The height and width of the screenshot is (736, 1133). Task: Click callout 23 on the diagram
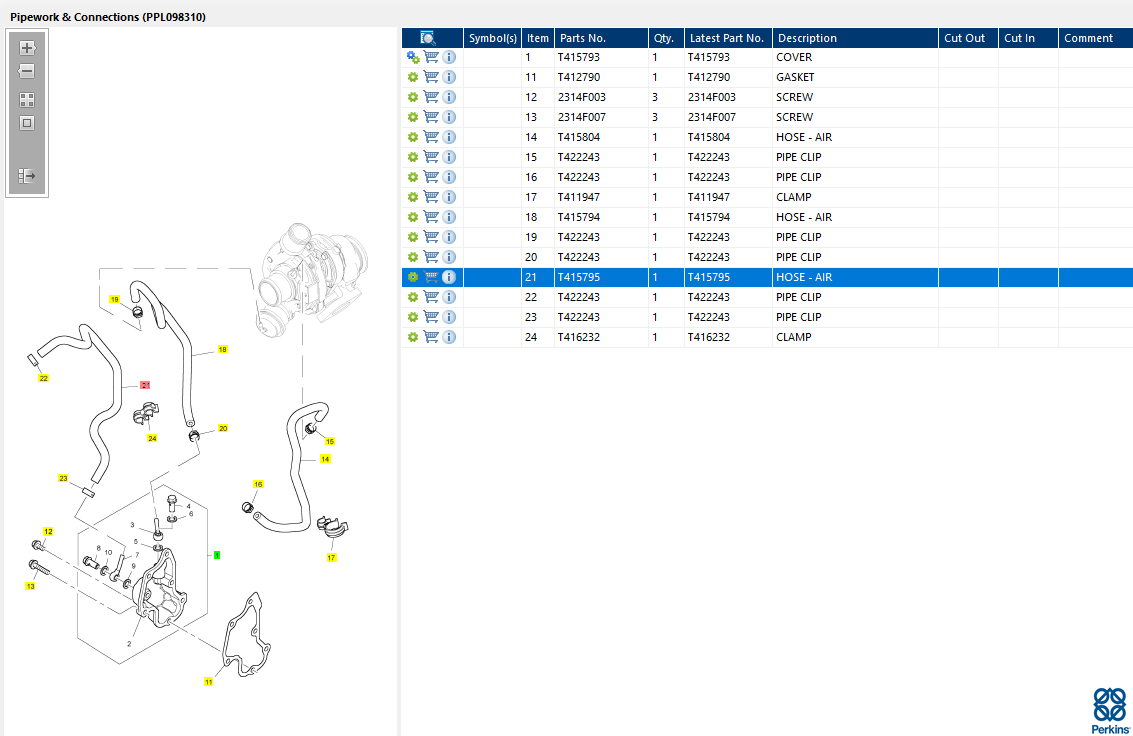click(63, 478)
